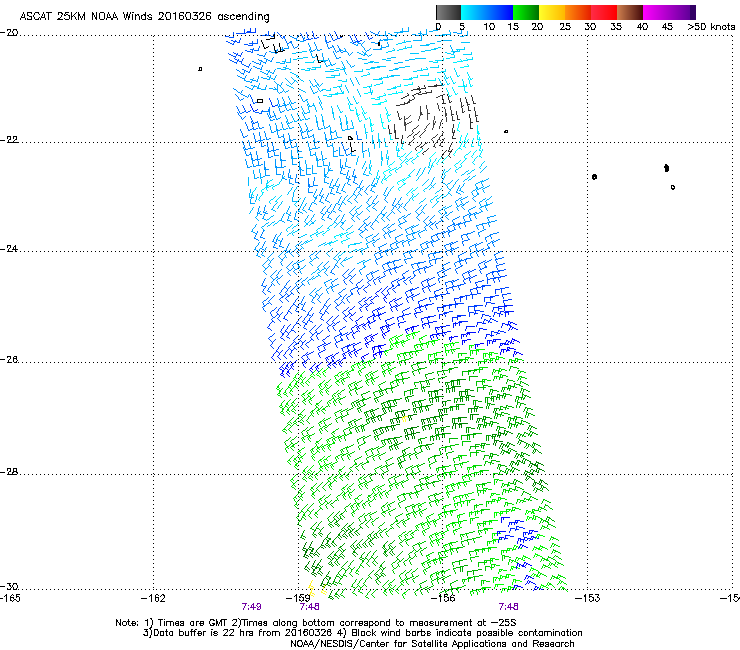Click the latitude label '-28'
The width and height of the screenshot is (740, 650).
[x=9, y=472]
